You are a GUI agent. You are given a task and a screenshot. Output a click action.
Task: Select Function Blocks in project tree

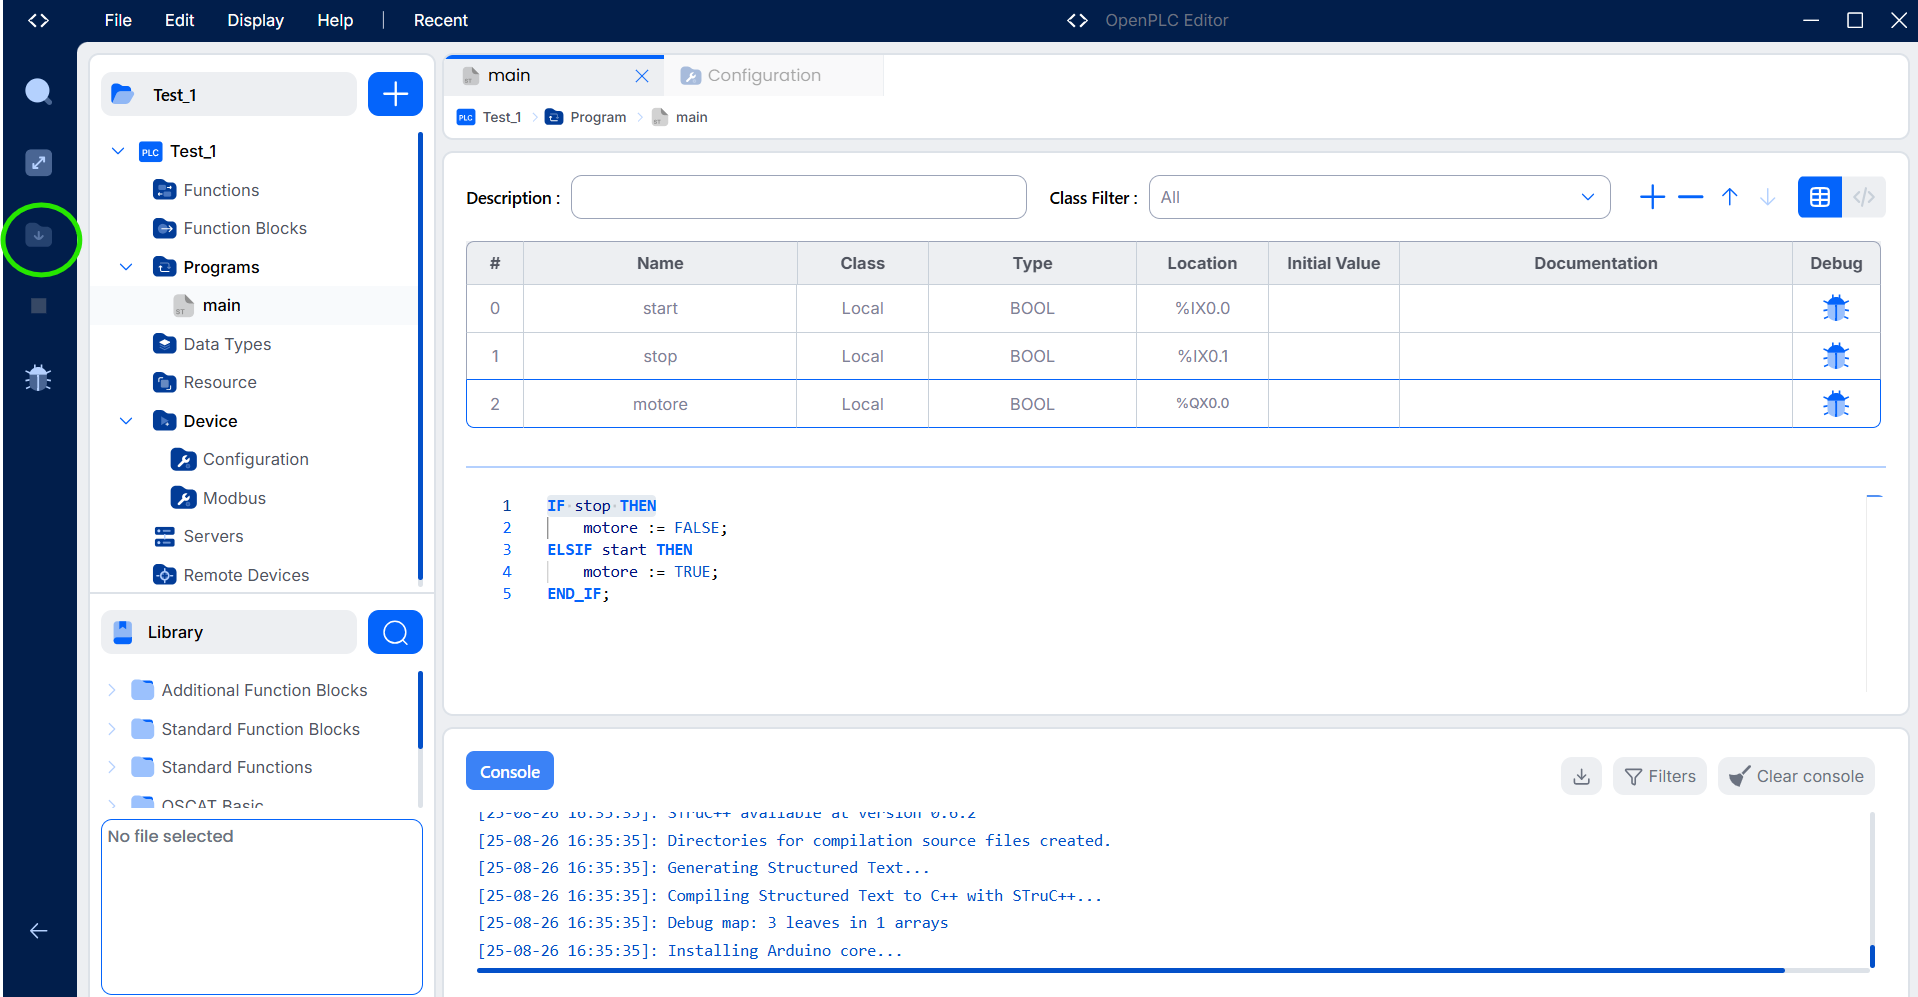[245, 228]
